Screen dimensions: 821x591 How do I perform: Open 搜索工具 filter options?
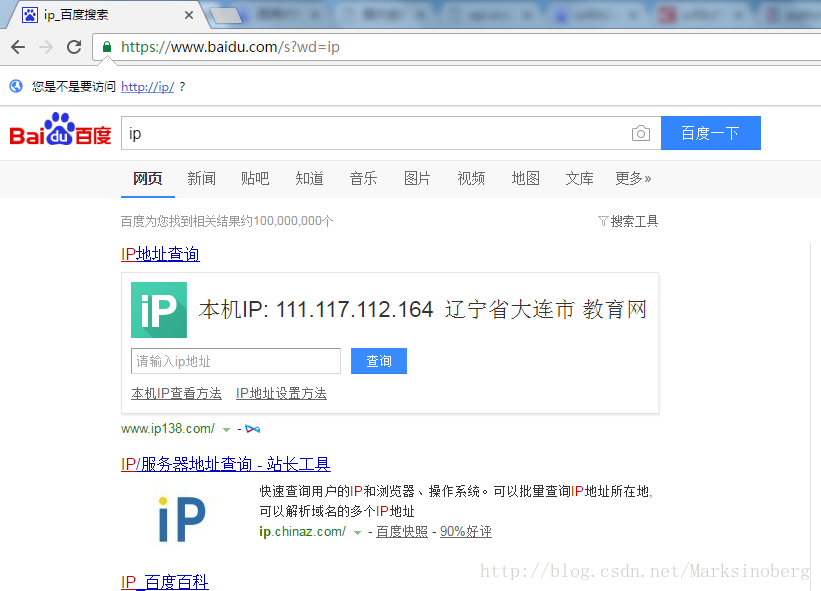click(628, 221)
